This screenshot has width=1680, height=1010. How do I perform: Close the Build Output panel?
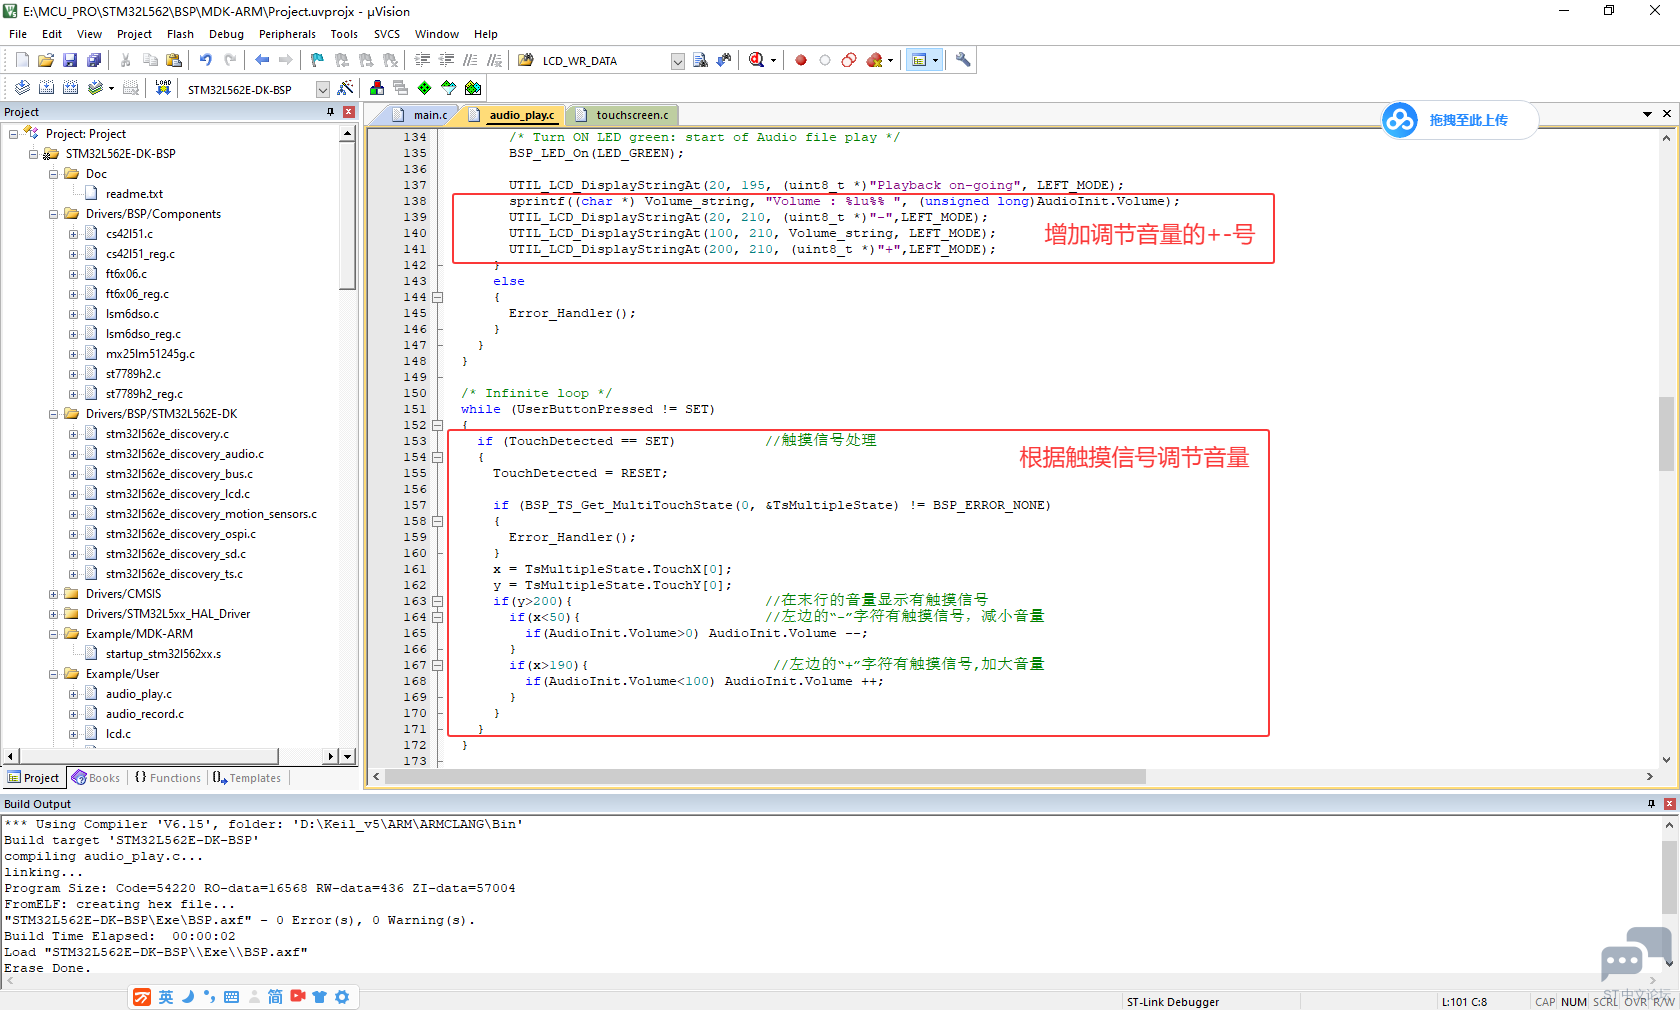click(x=1670, y=804)
